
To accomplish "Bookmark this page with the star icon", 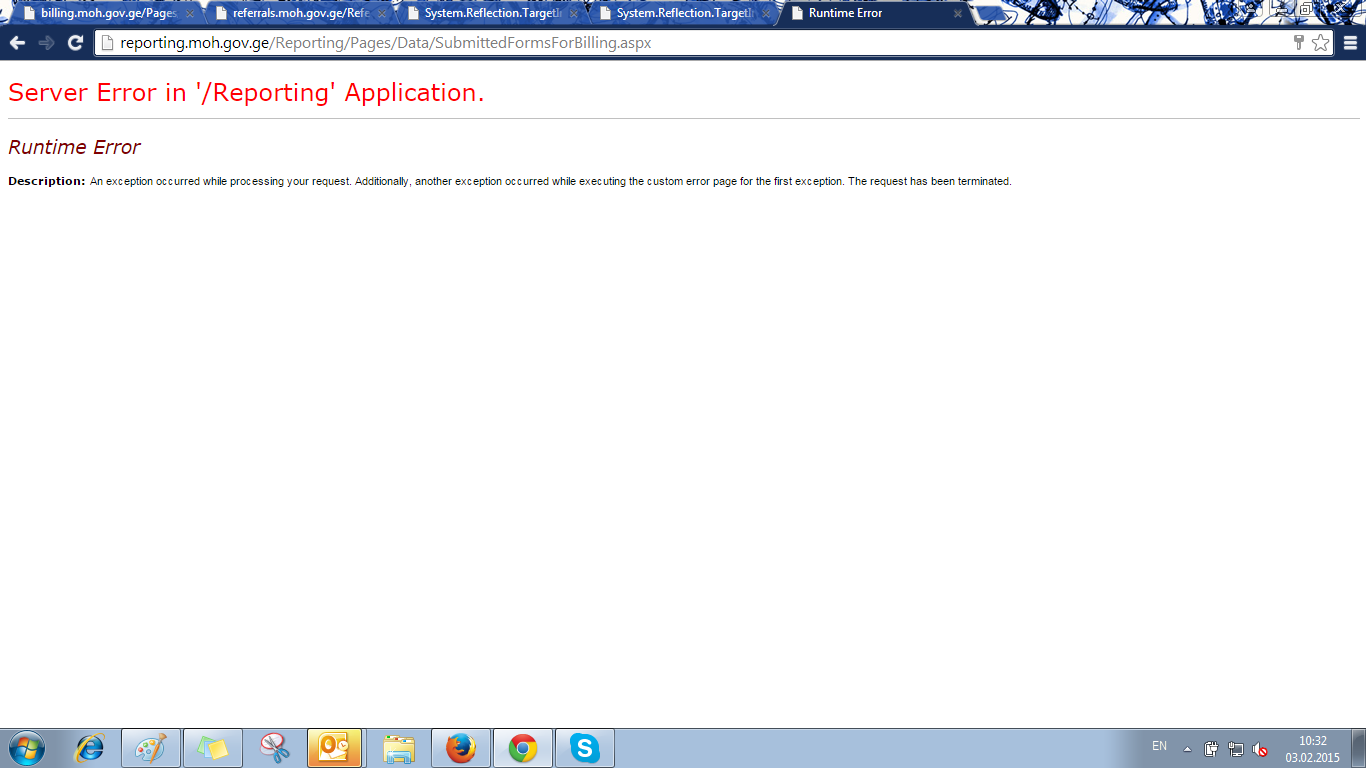I will click(x=1320, y=43).
